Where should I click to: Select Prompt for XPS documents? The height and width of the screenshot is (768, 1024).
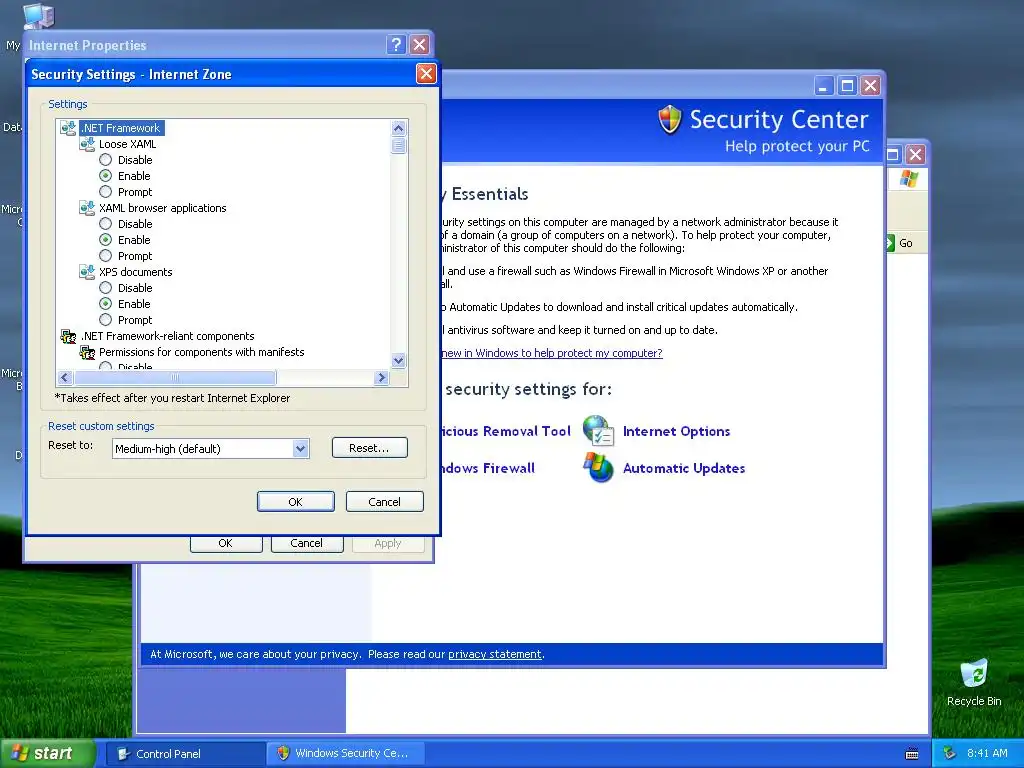coord(105,320)
